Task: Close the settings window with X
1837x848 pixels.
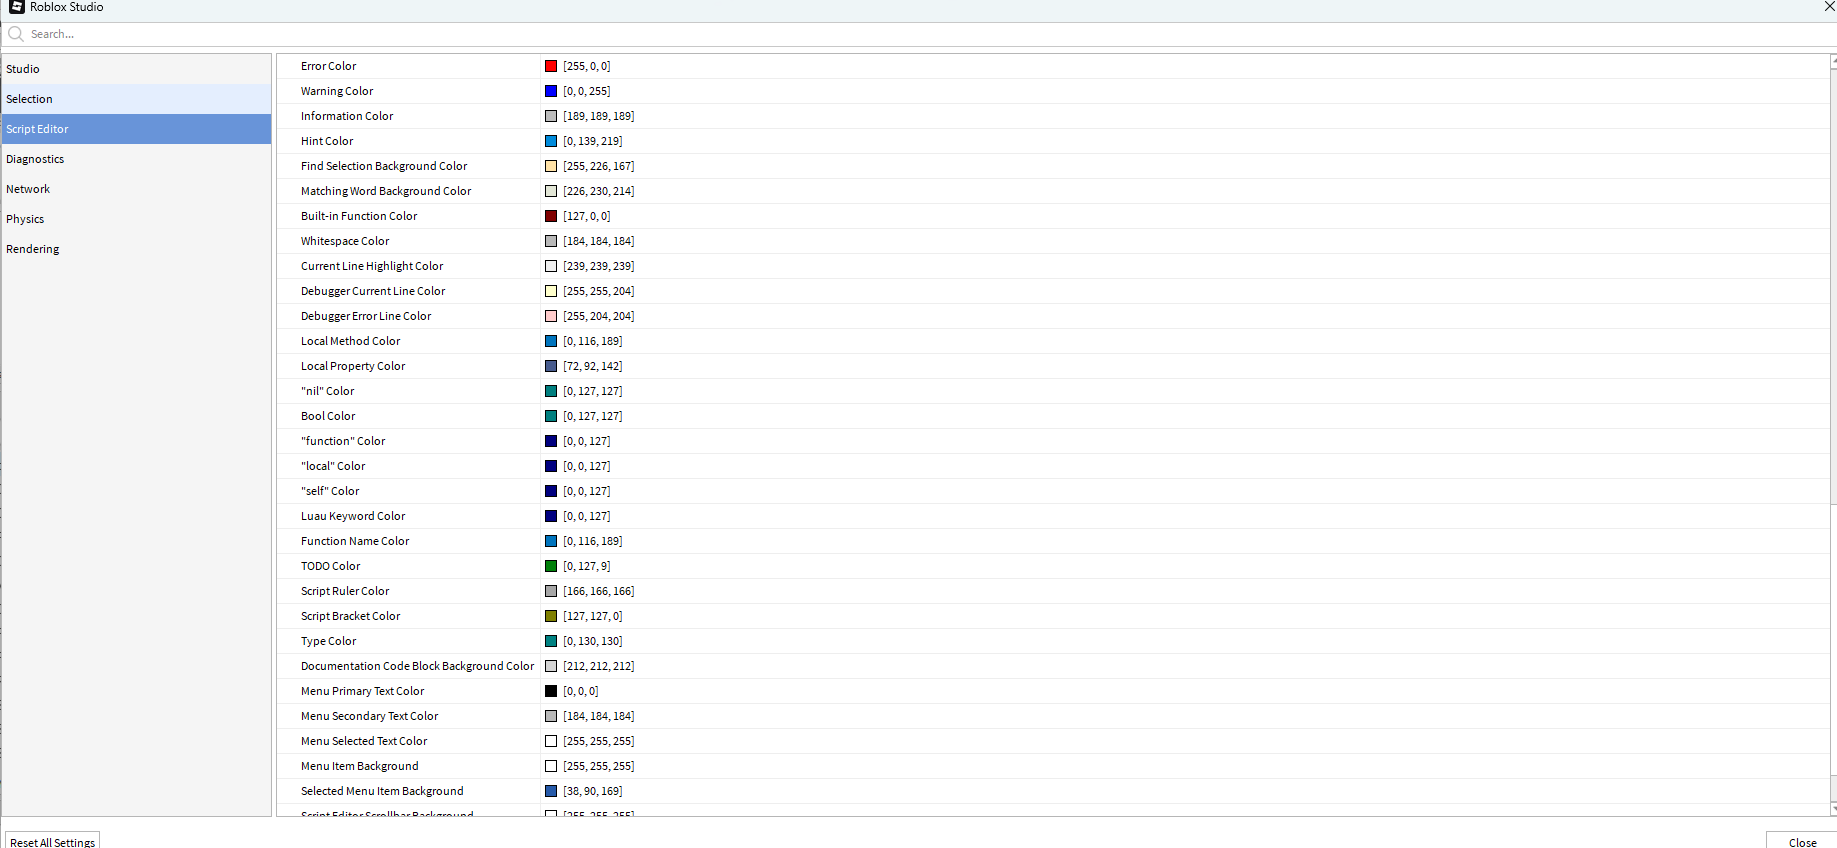Action: [x=1829, y=7]
